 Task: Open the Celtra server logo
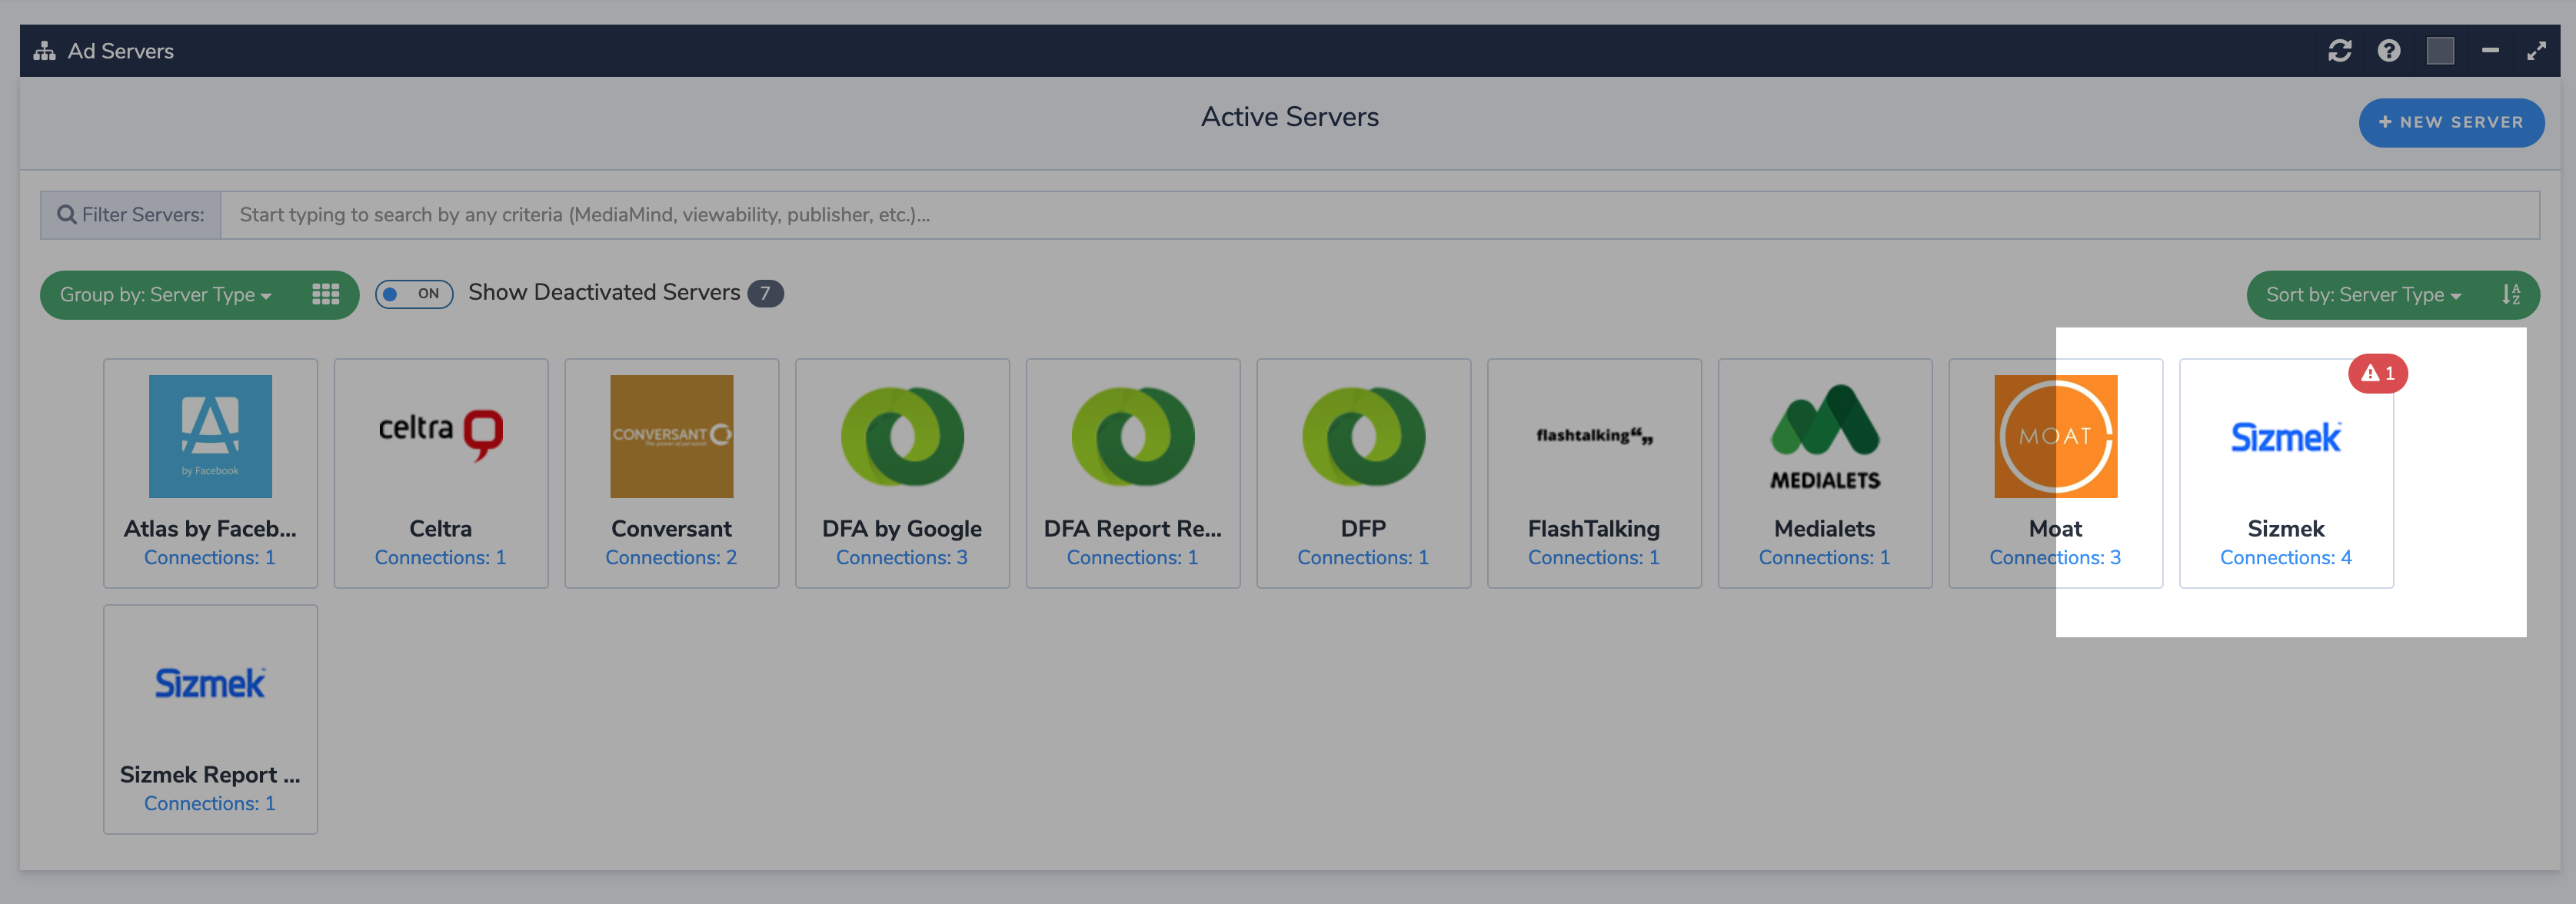[440, 436]
